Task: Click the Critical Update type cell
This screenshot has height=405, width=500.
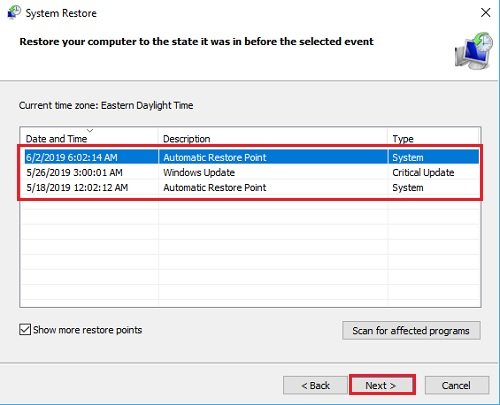Action: pos(423,172)
